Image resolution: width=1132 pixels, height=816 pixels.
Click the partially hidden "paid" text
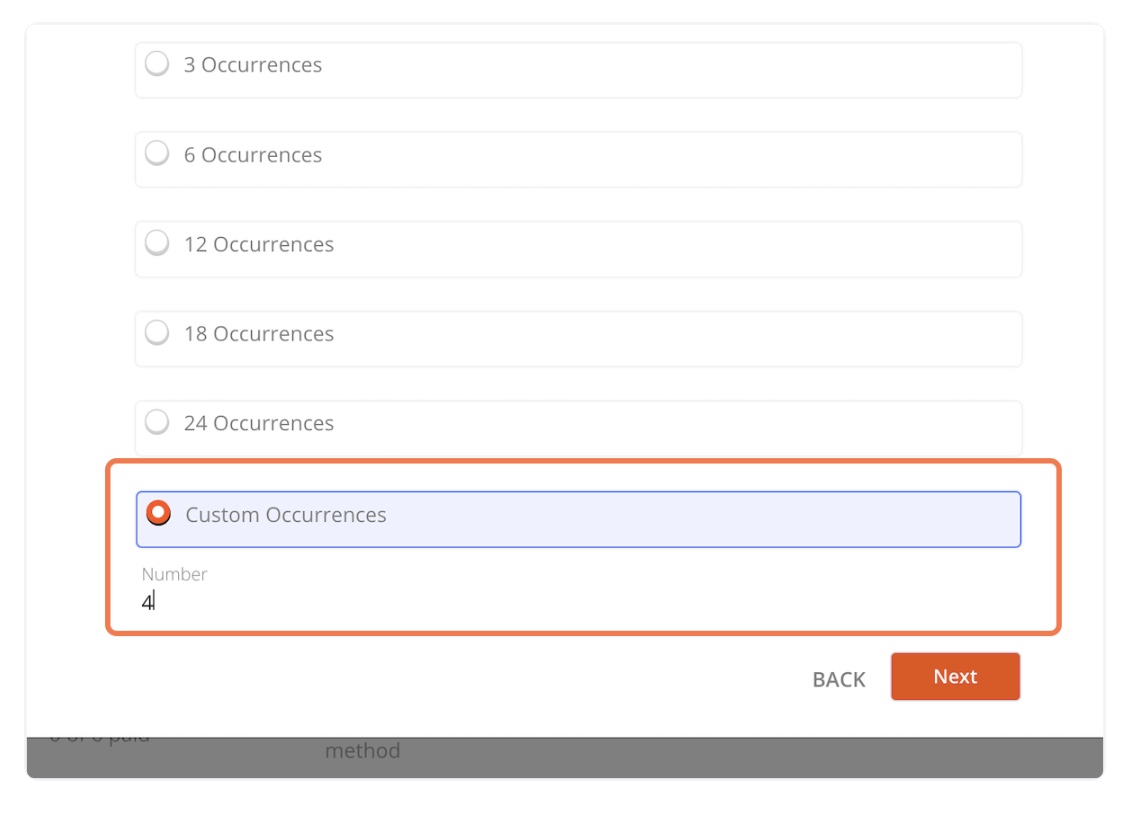[128, 738]
